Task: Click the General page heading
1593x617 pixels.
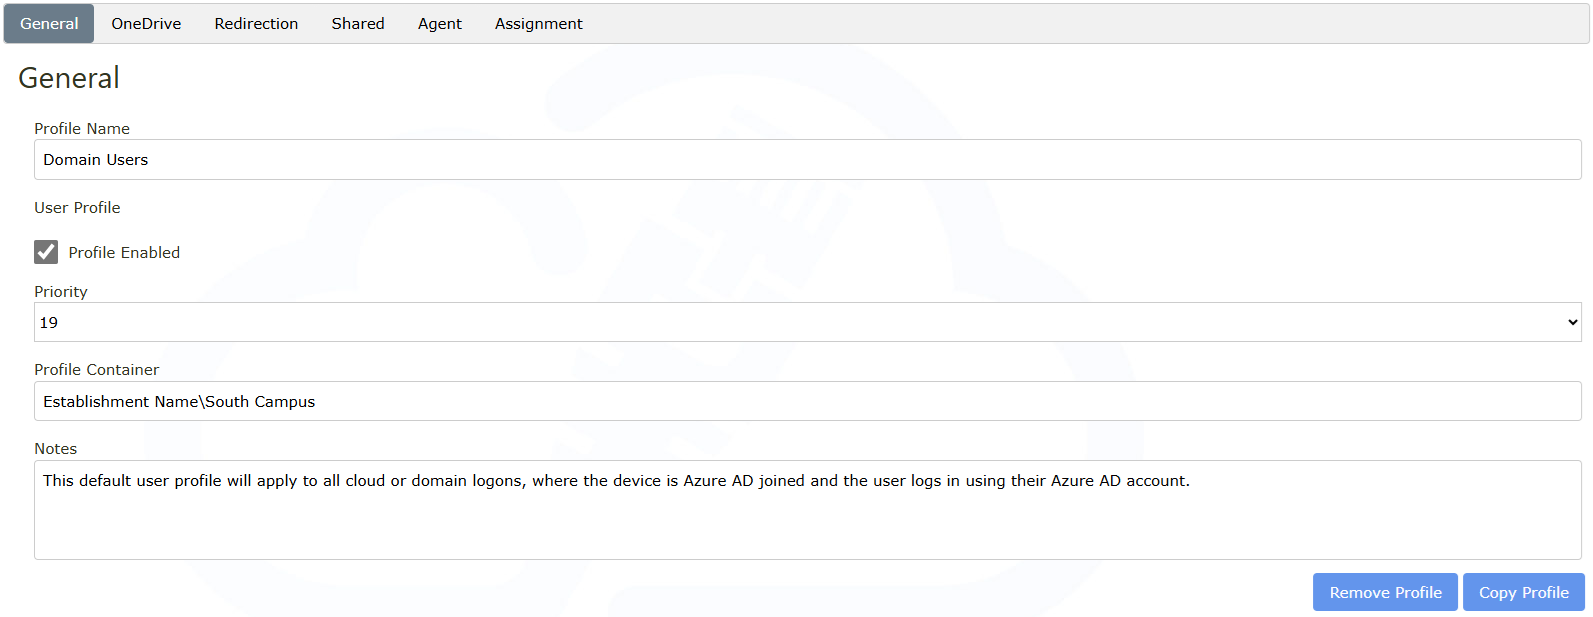Action: (x=69, y=78)
